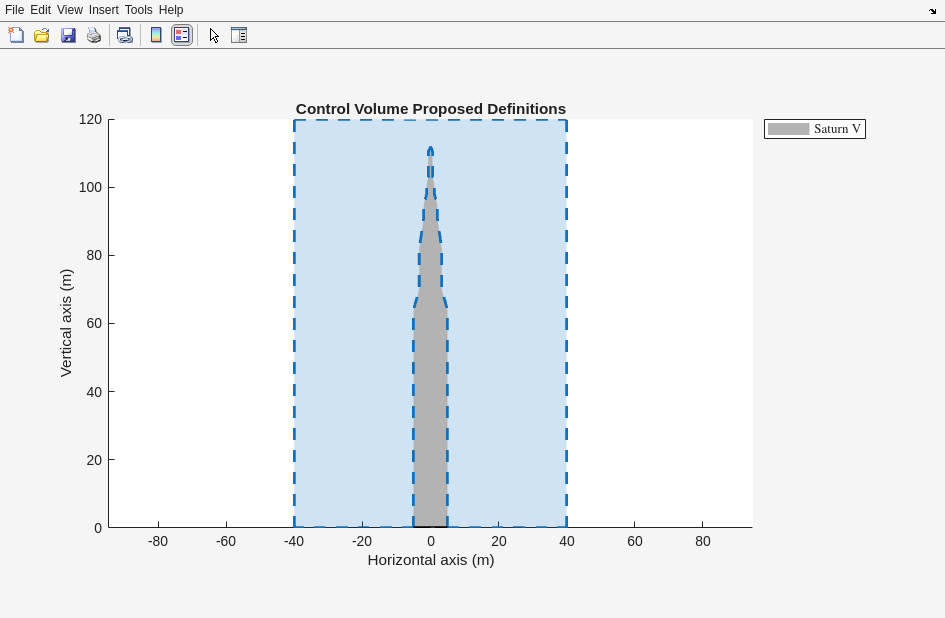
Task: Click the Link Plot toolbar icon
Action: [x=125, y=35]
